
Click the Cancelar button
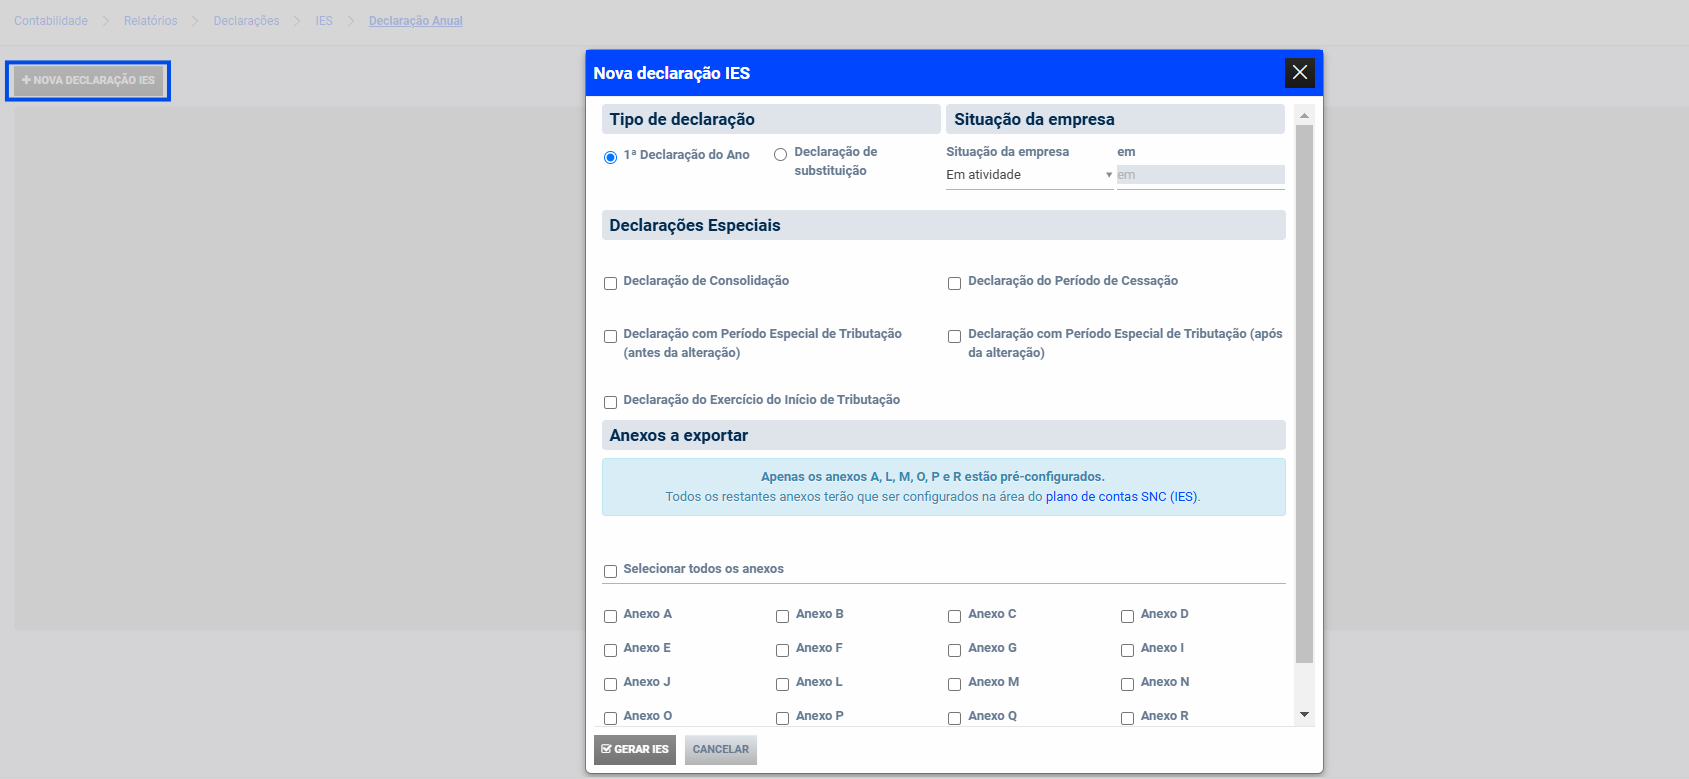pos(721,750)
